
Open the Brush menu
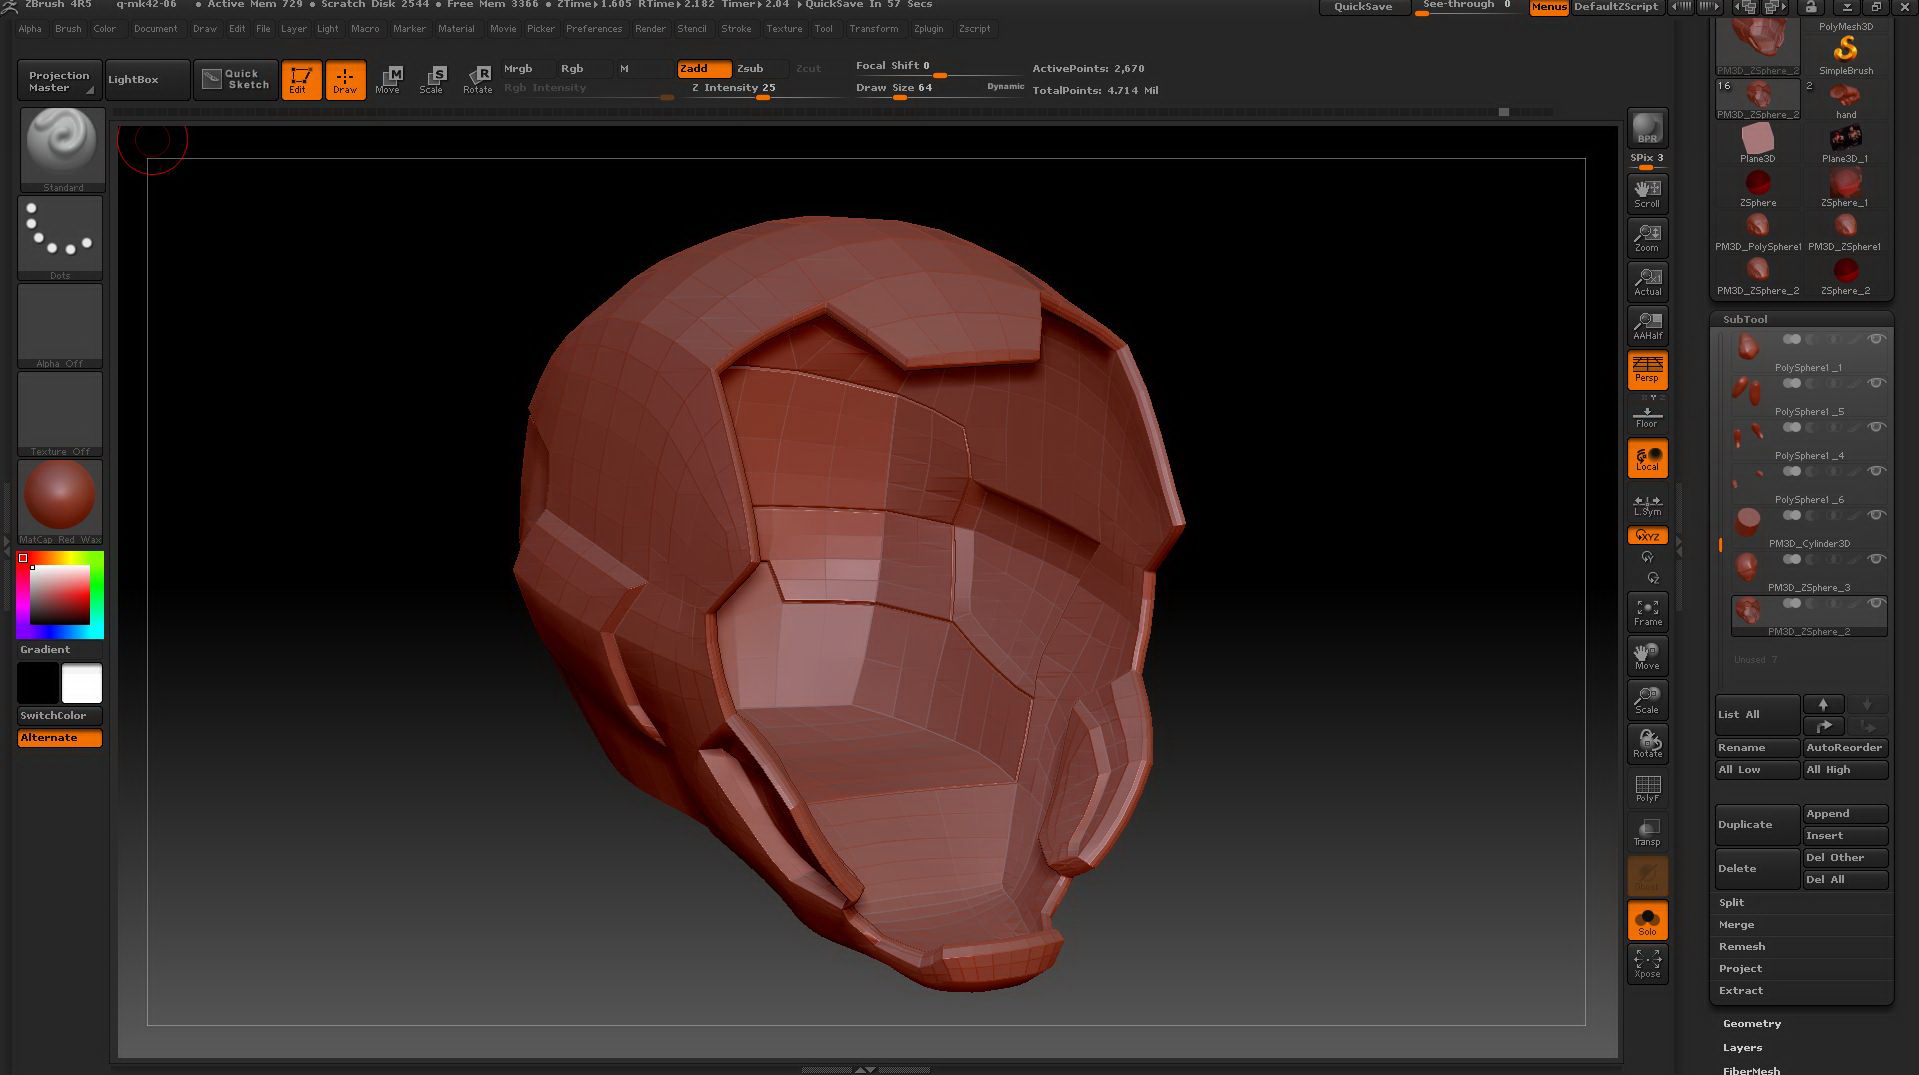(x=68, y=28)
